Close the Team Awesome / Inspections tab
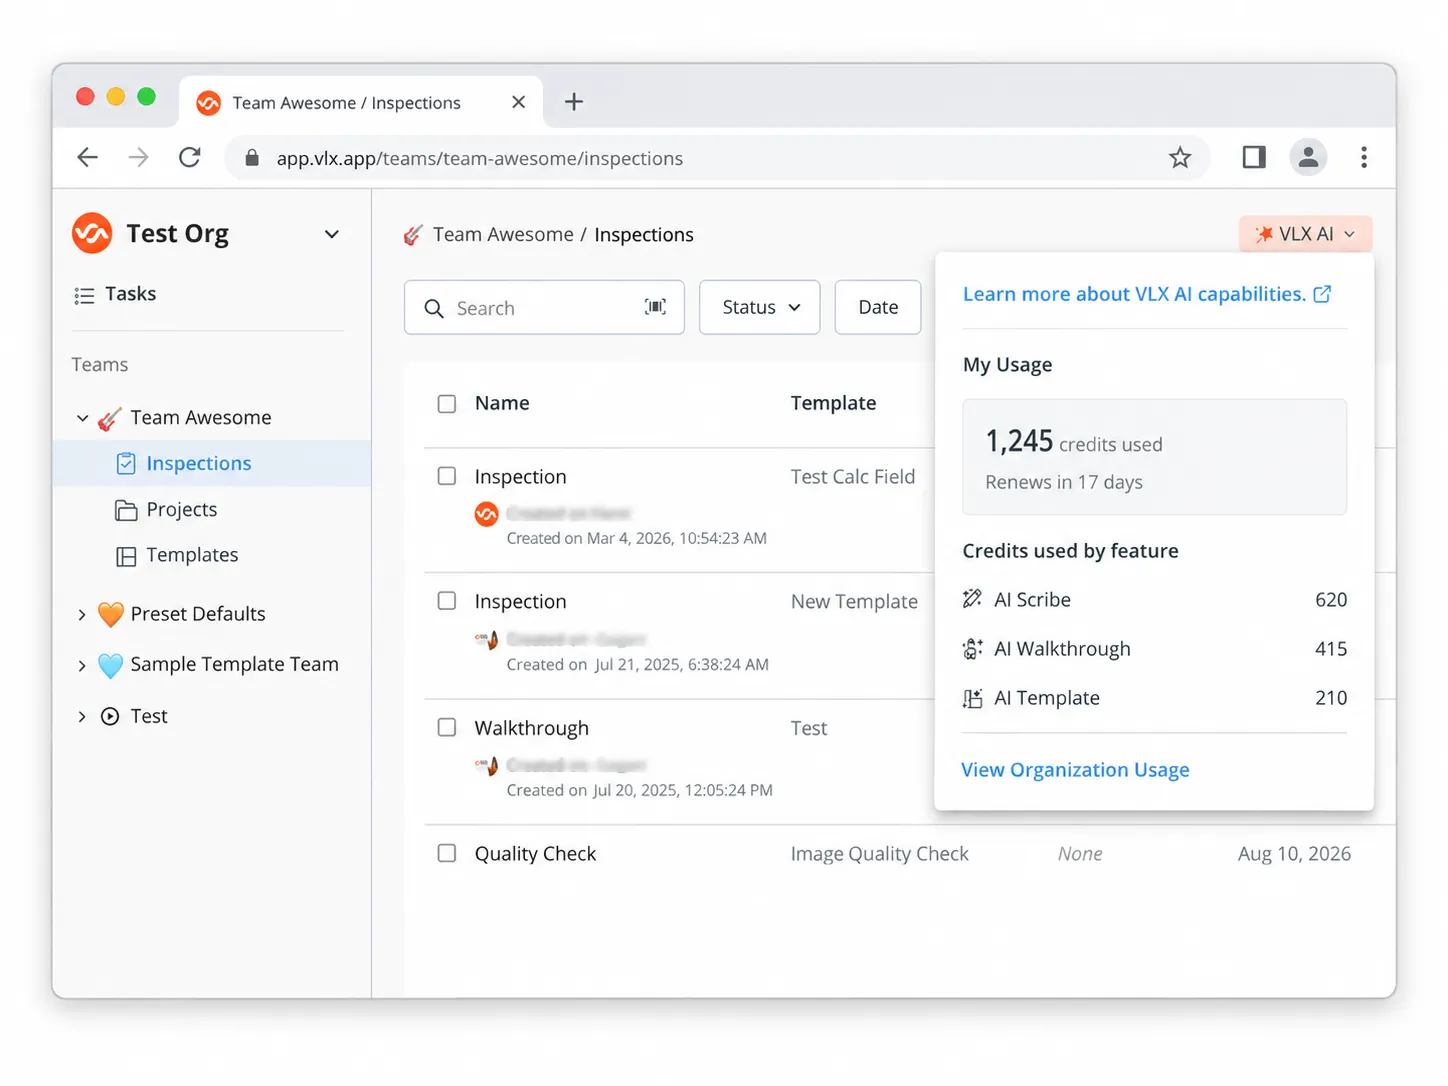Screen dimensions: 1448x1086 click(x=518, y=102)
